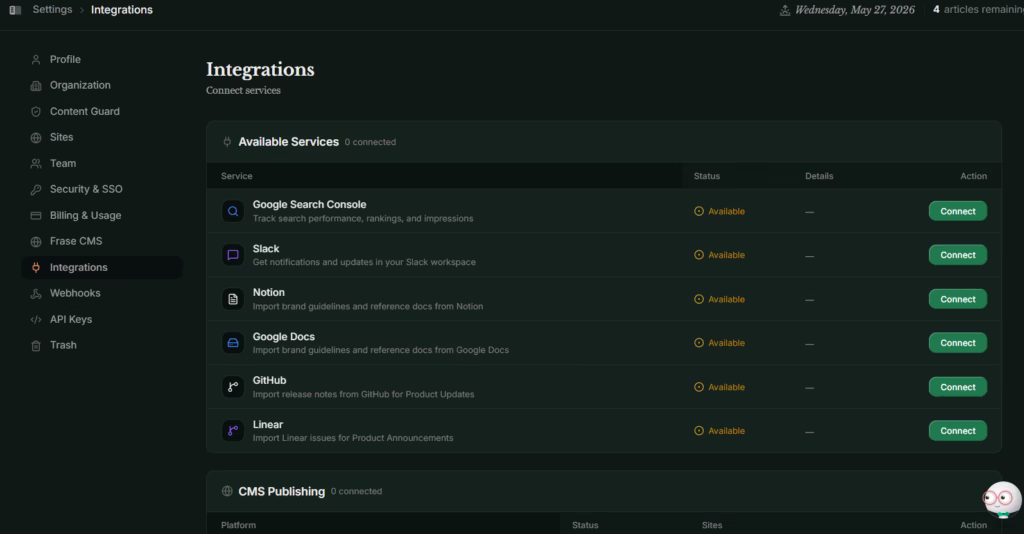Click the CMS Publishing heading
This screenshot has width=1024, height=534.
click(281, 492)
